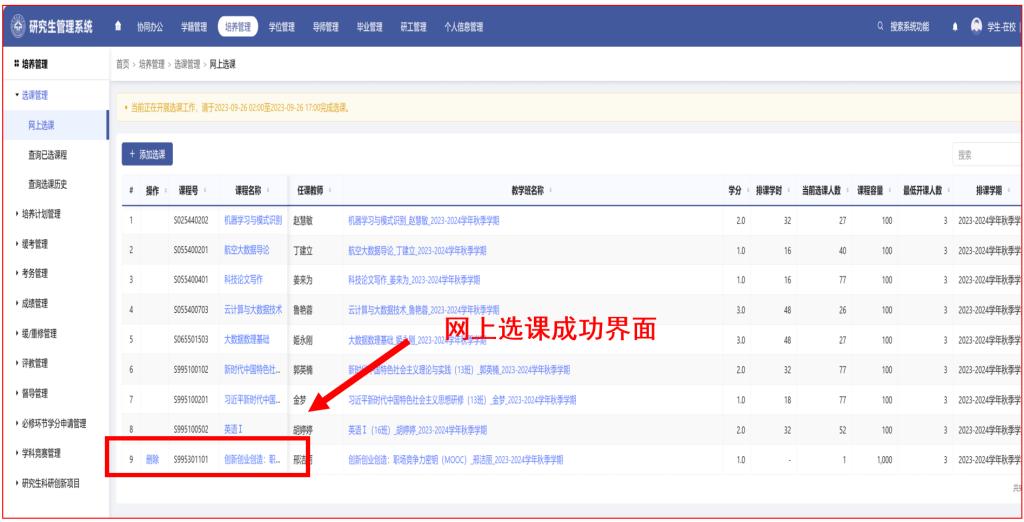Open the 个人信息管理 top menu
The height and width of the screenshot is (522, 1024).
(463, 27)
